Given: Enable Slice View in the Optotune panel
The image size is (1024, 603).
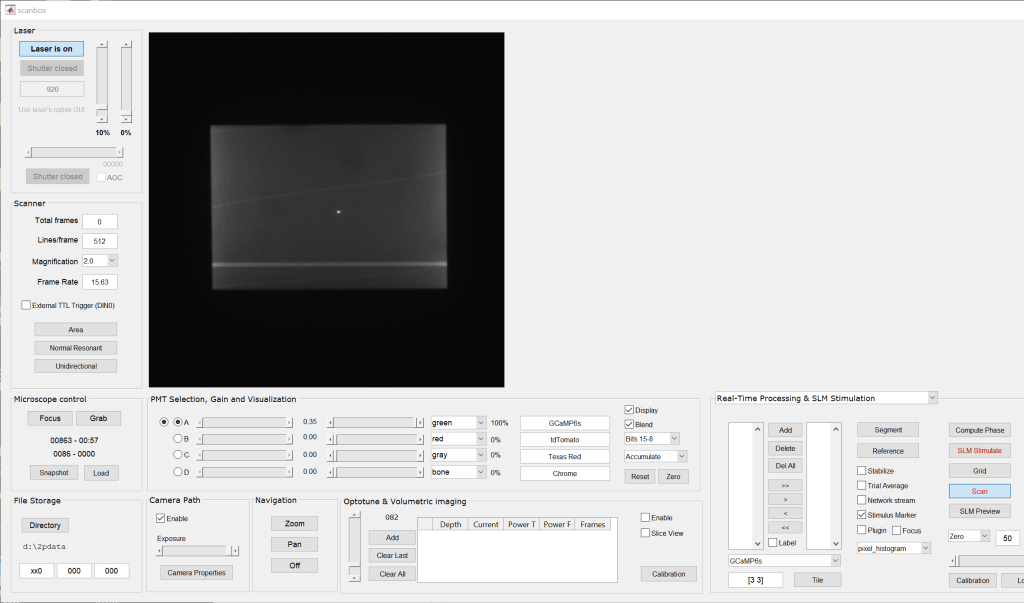Looking at the screenshot, I should [644, 533].
